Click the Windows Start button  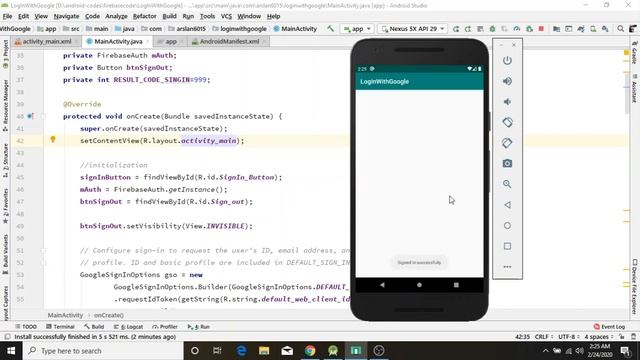tap(11, 351)
